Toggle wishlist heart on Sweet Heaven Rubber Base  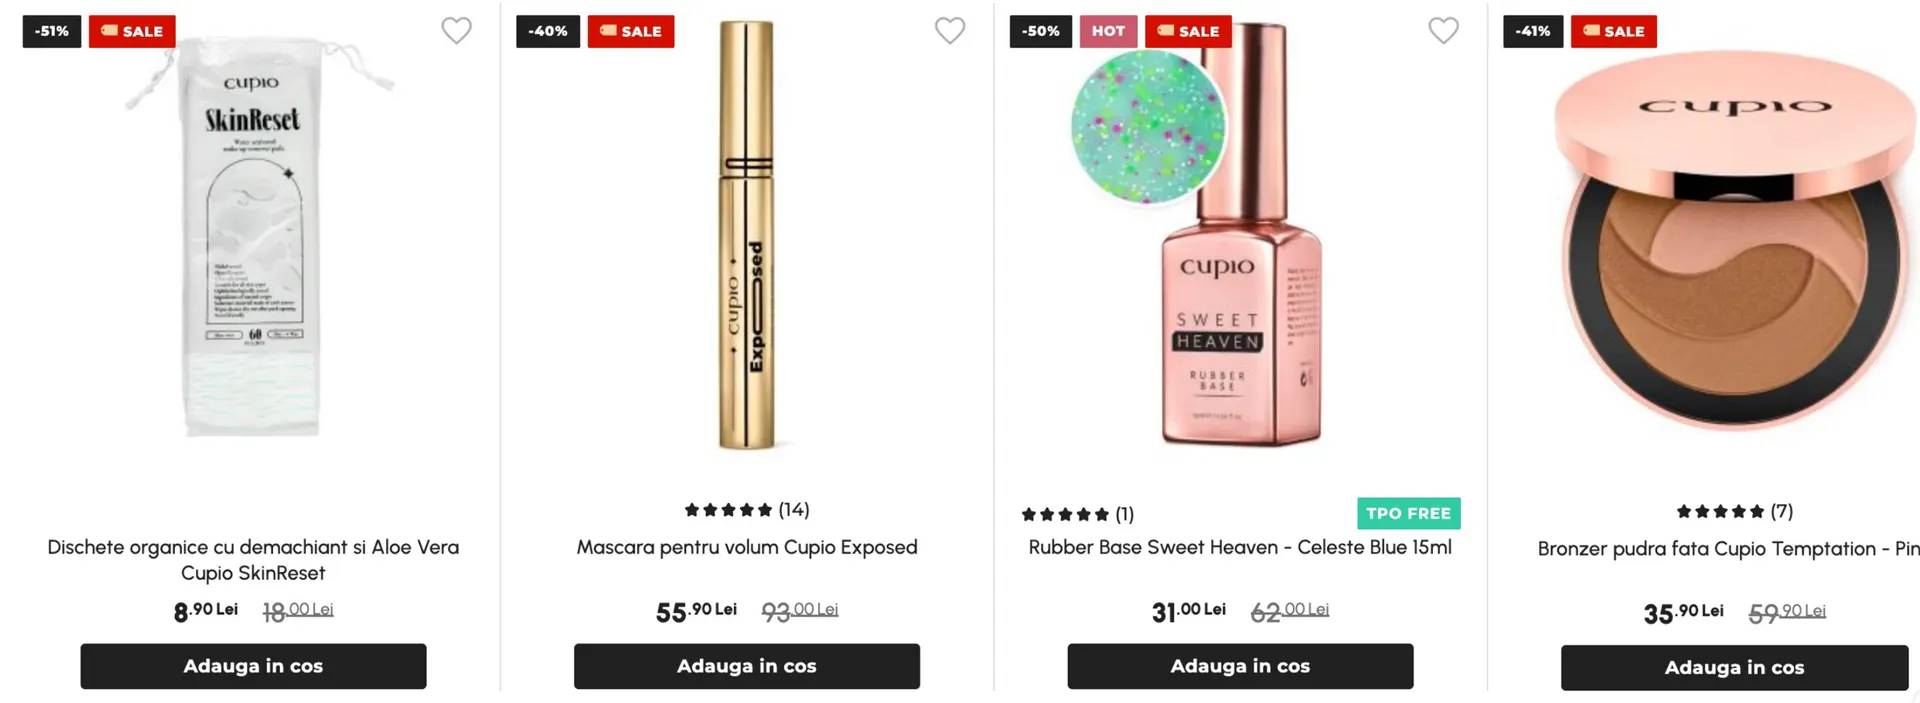pos(1443,31)
